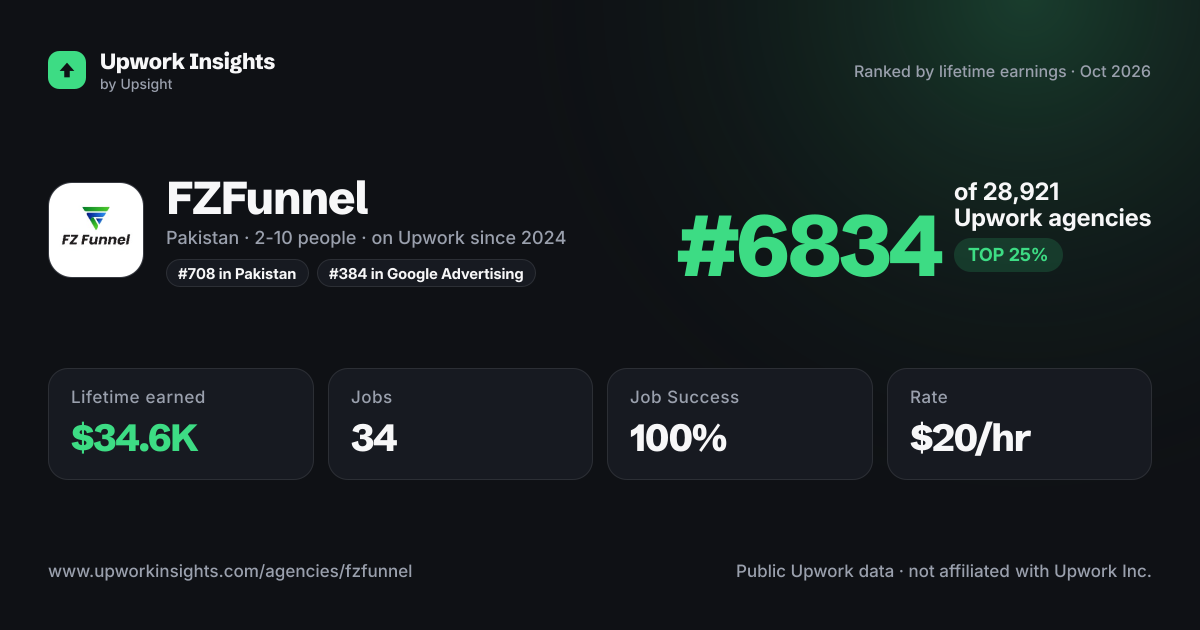Click the 'Rate' card label

[x=929, y=397]
